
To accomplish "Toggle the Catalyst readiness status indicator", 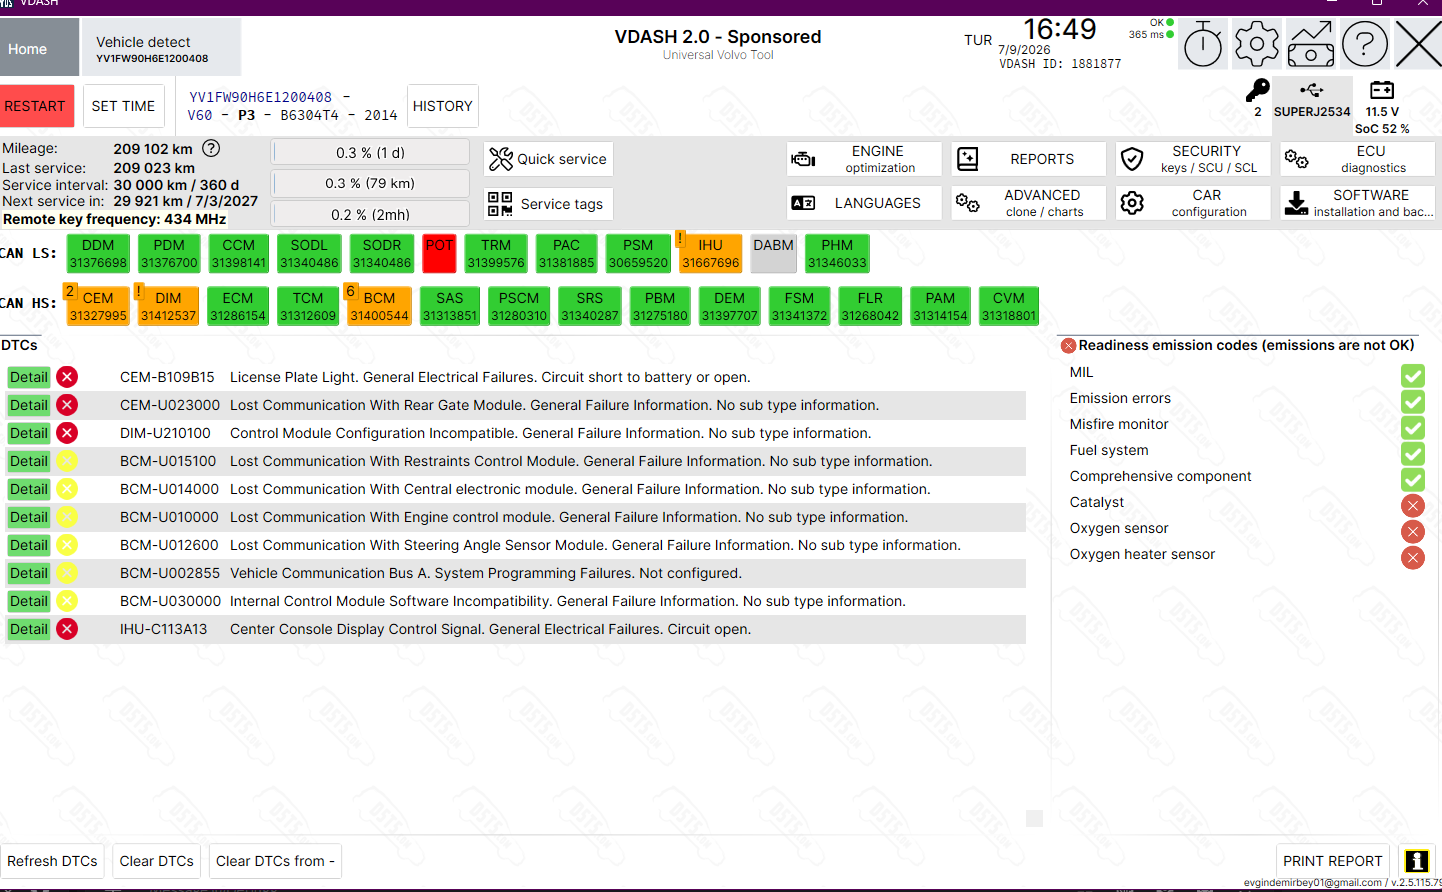I will pyautogui.click(x=1412, y=505).
